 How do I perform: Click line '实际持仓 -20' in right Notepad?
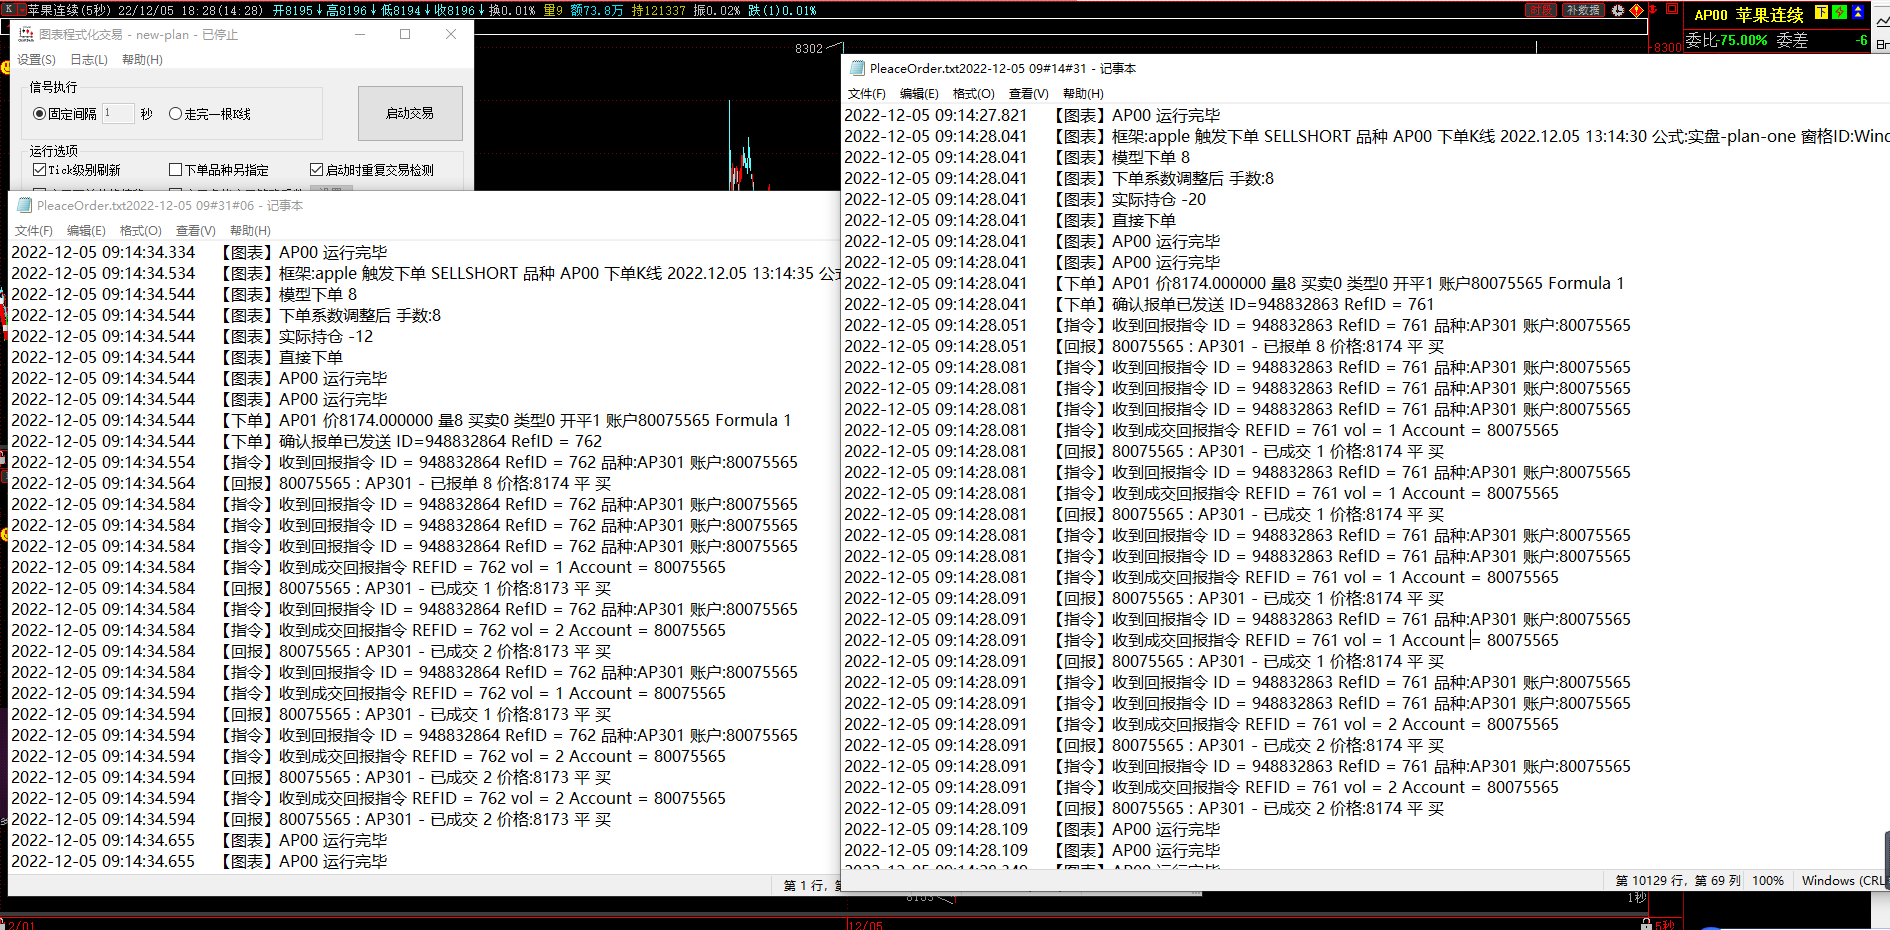click(1159, 199)
